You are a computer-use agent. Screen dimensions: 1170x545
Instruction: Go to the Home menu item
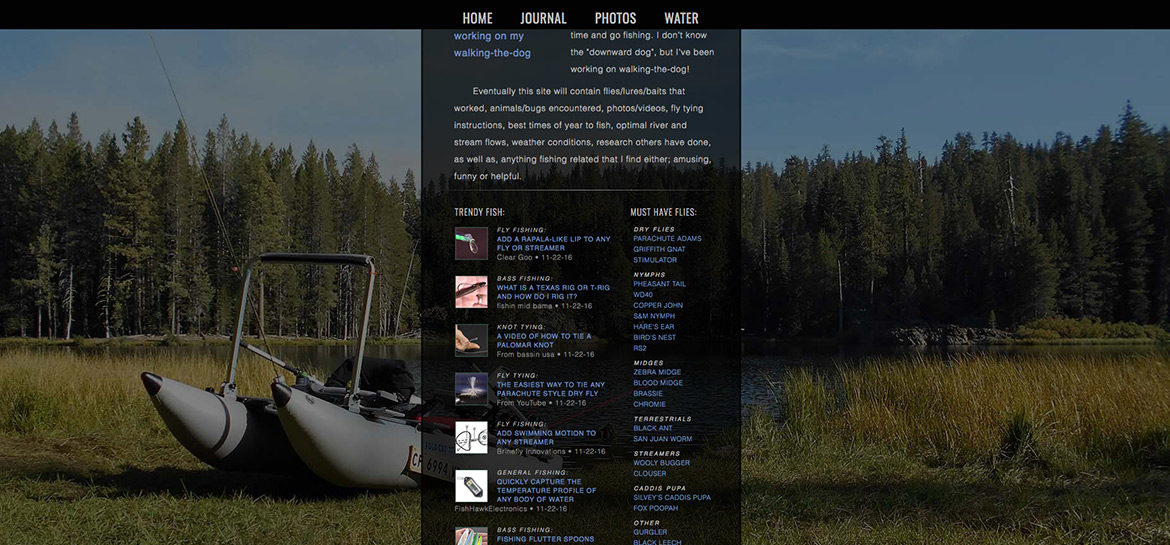[478, 18]
